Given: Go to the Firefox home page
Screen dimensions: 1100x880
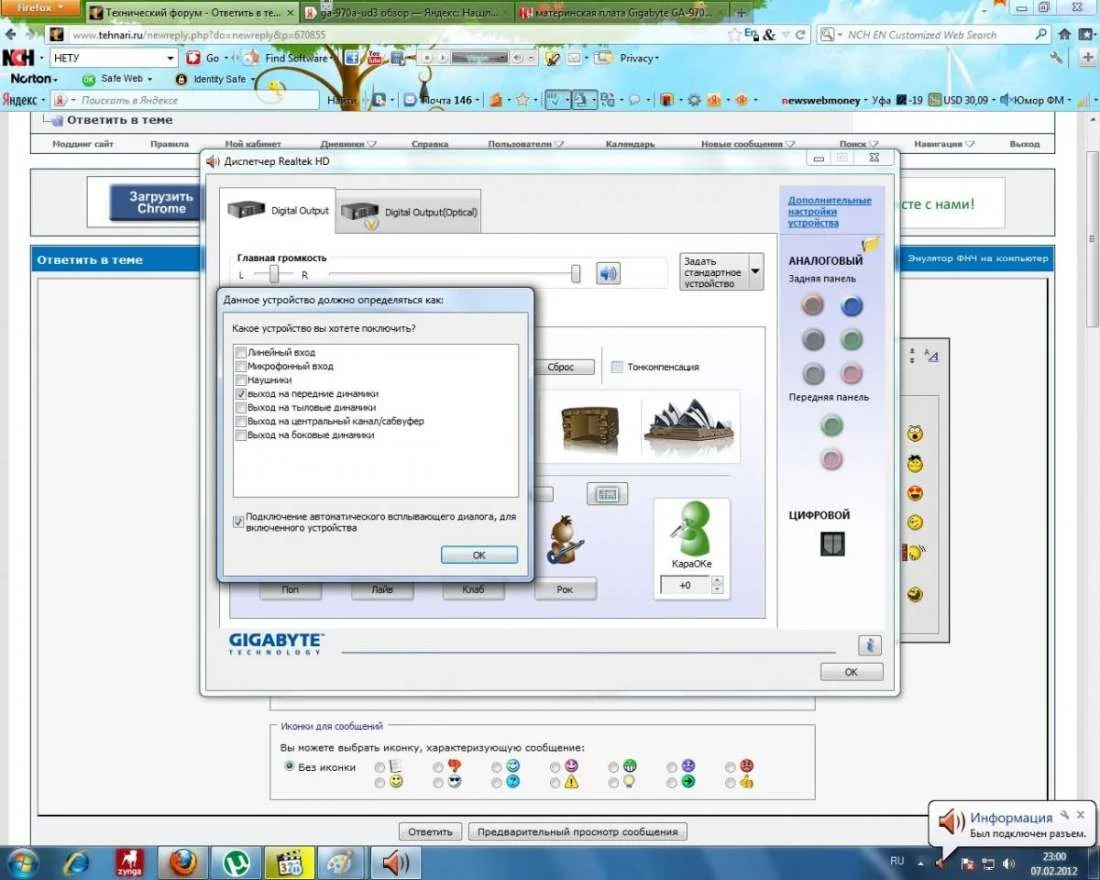Looking at the screenshot, I should pos(1064,34).
